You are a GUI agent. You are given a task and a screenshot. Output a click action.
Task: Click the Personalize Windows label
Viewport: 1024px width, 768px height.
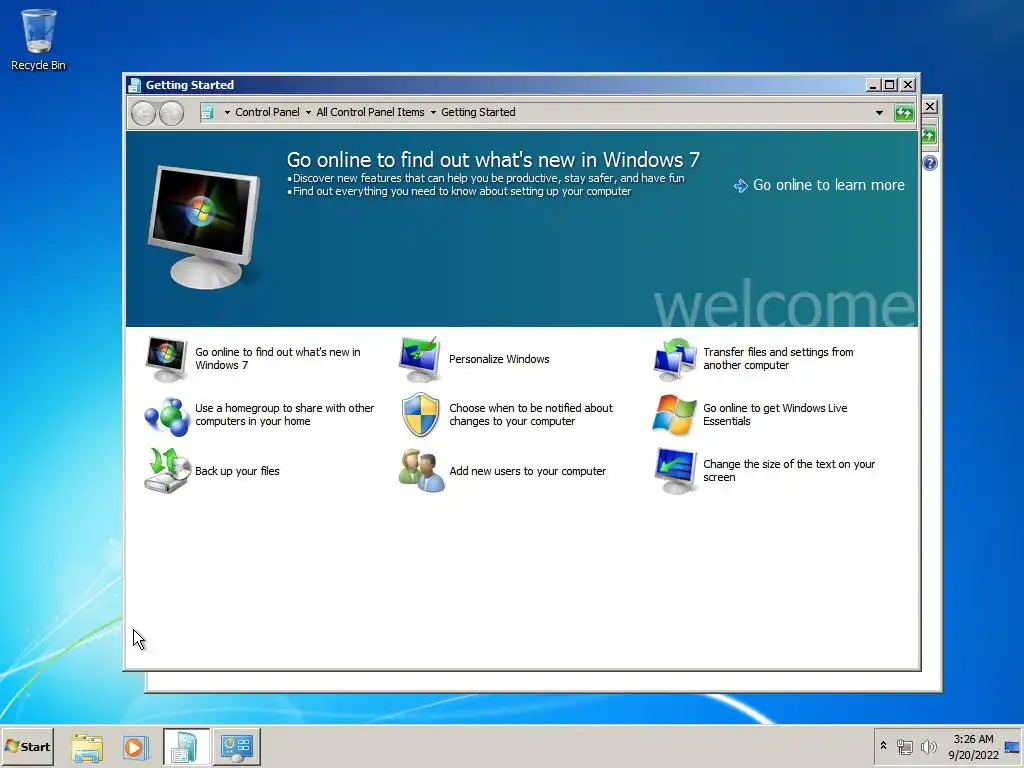pos(499,359)
